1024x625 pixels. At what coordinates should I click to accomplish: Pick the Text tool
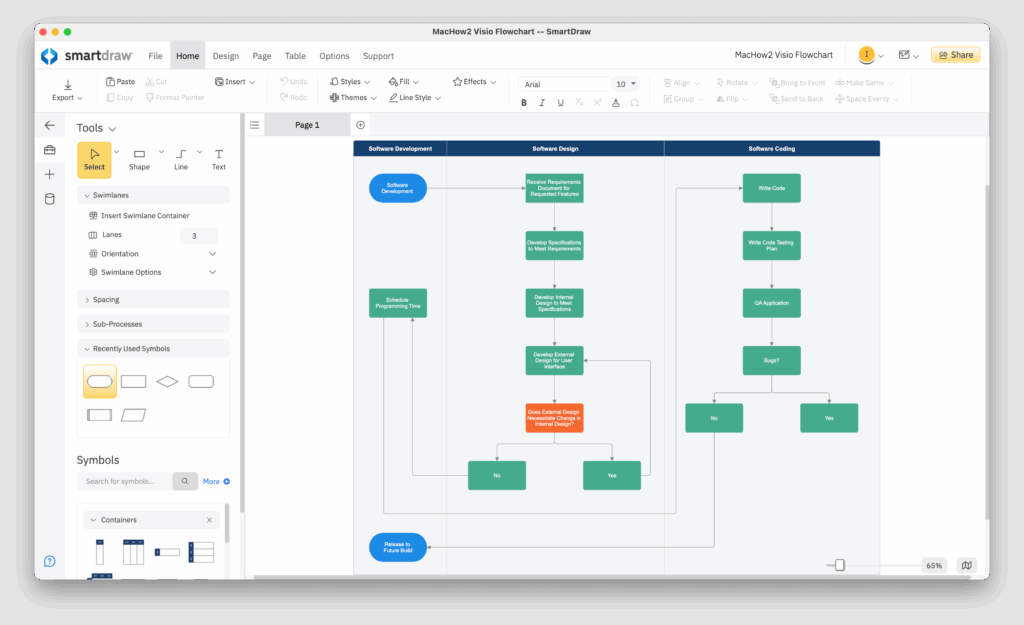click(x=219, y=159)
